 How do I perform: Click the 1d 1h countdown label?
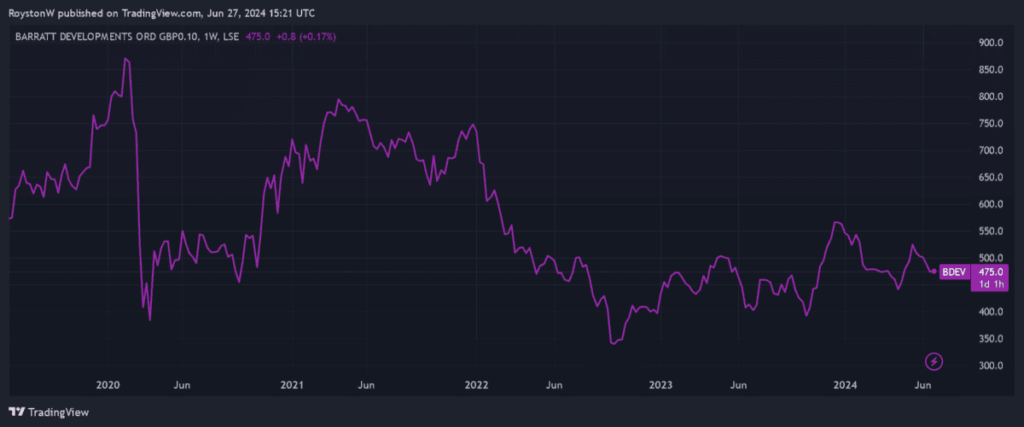click(x=990, y=284)
